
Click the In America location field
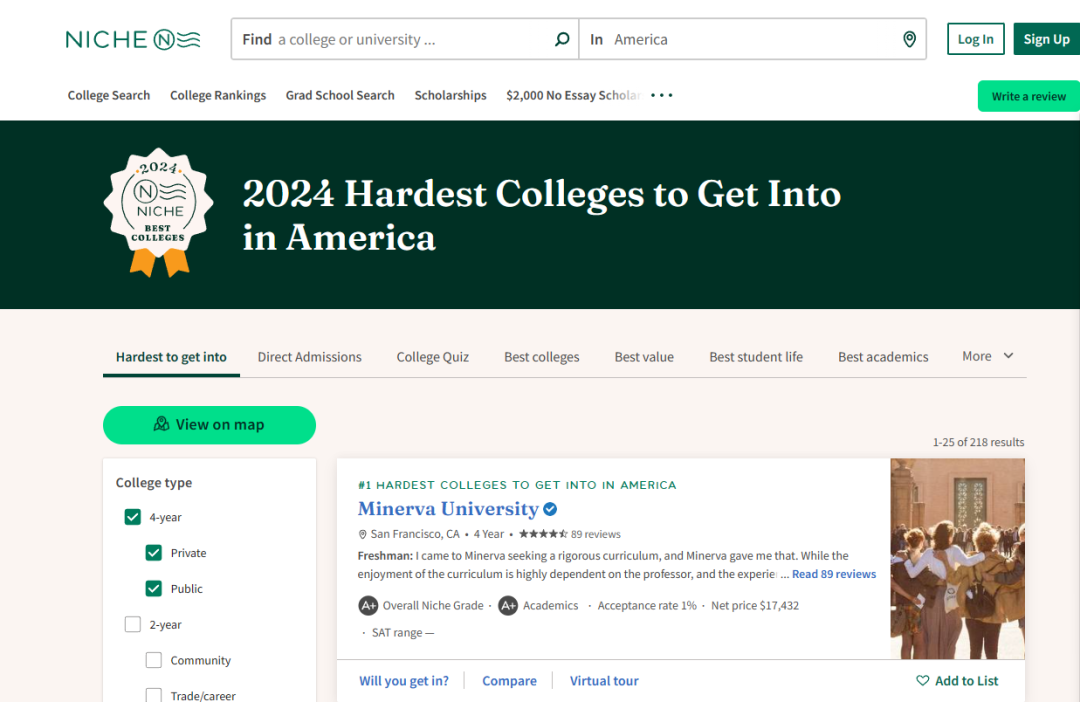(752, 39)
